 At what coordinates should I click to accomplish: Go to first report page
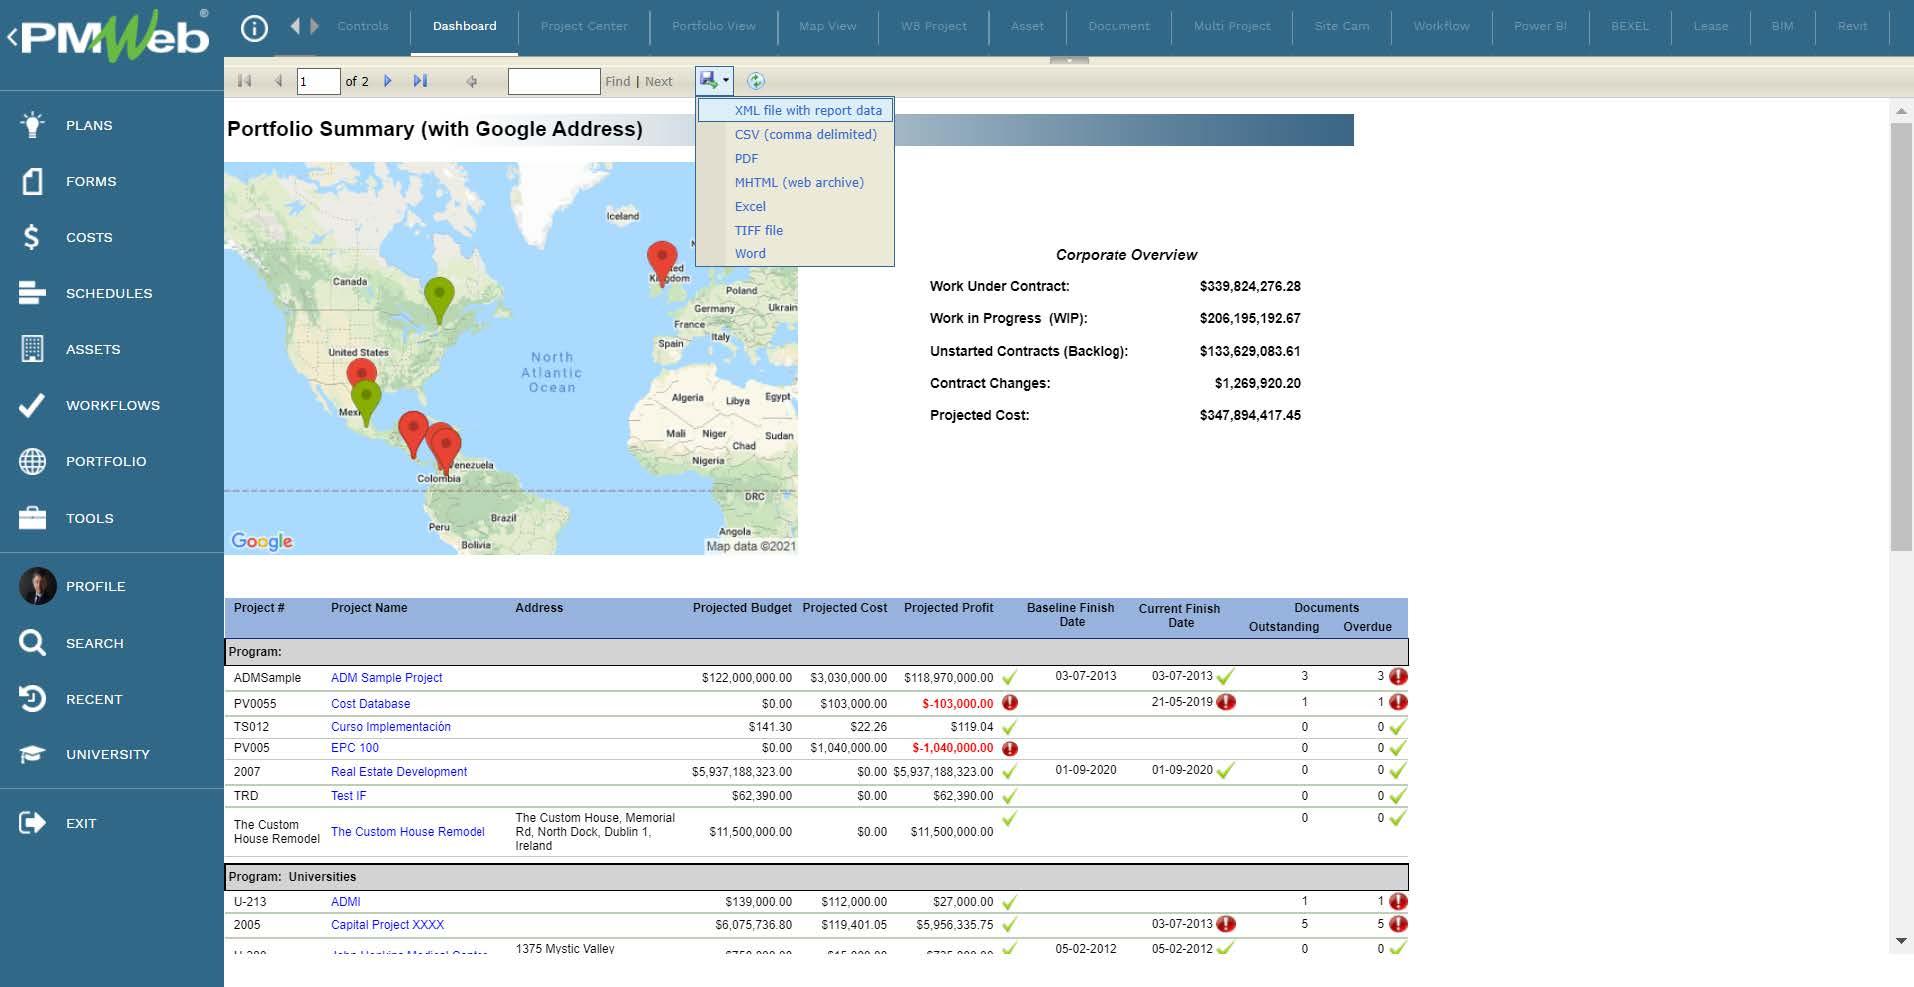pyautogui.click(x=244, y=81)
